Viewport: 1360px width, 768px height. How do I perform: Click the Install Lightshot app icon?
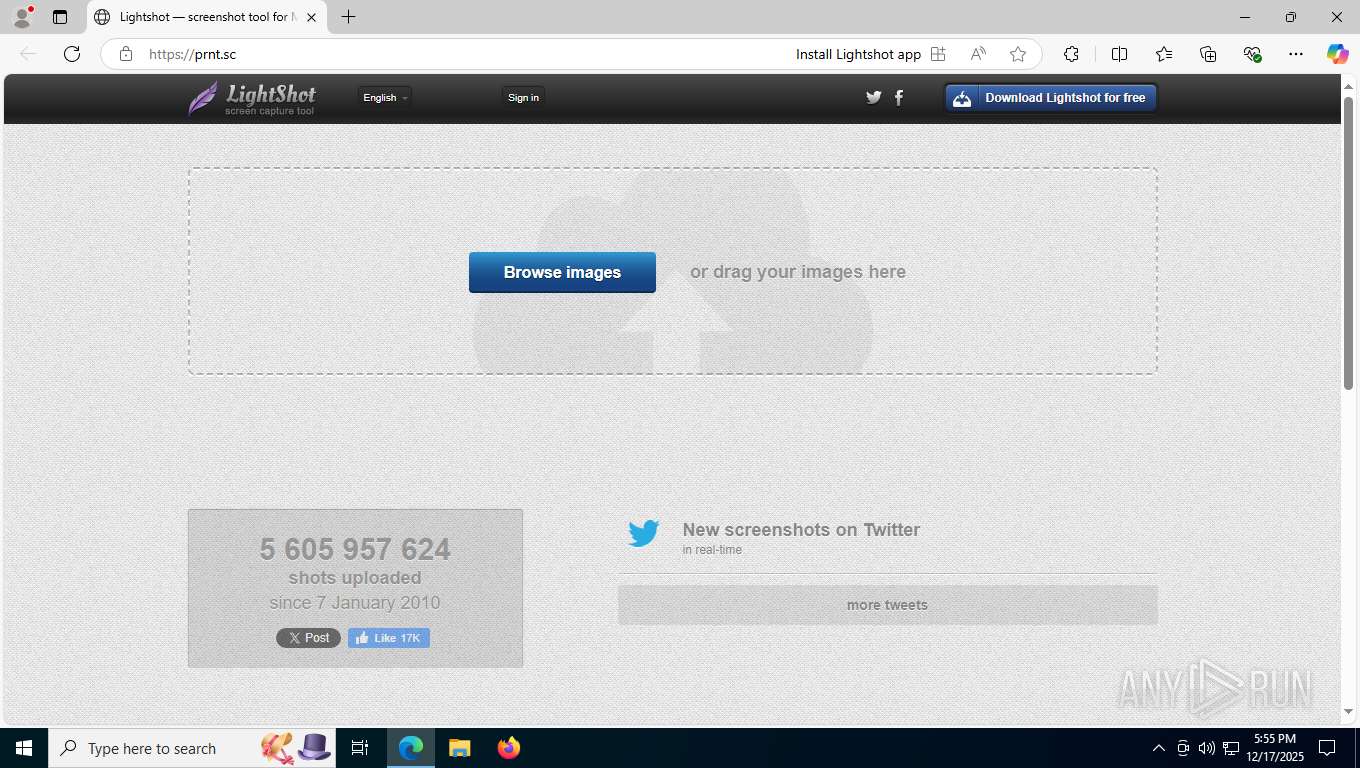click(938, 54)
